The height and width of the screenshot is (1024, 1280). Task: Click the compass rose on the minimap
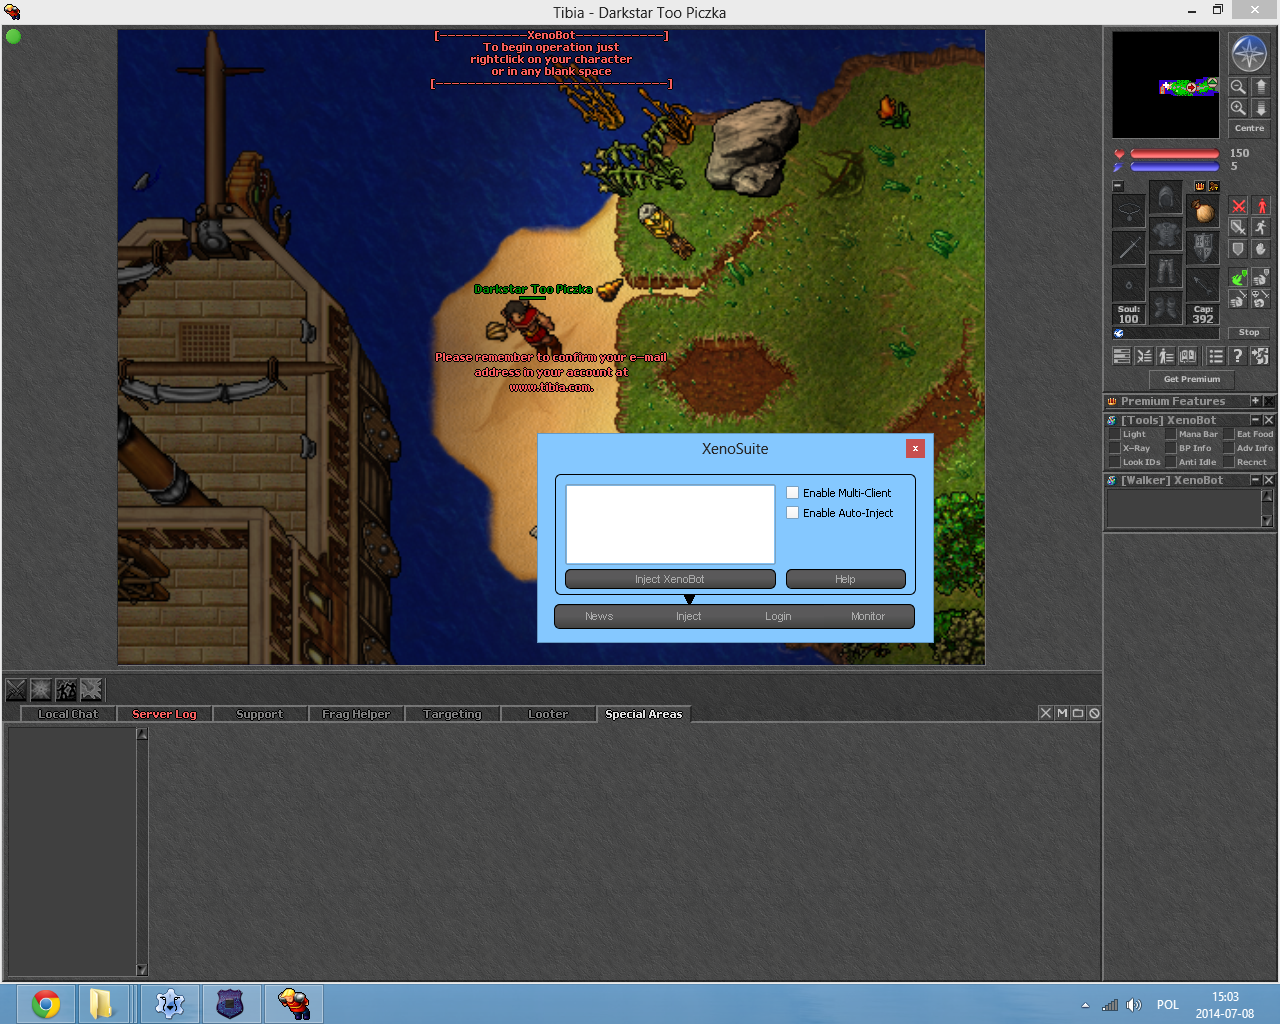pyautogui.click(x=1249, y=54)
